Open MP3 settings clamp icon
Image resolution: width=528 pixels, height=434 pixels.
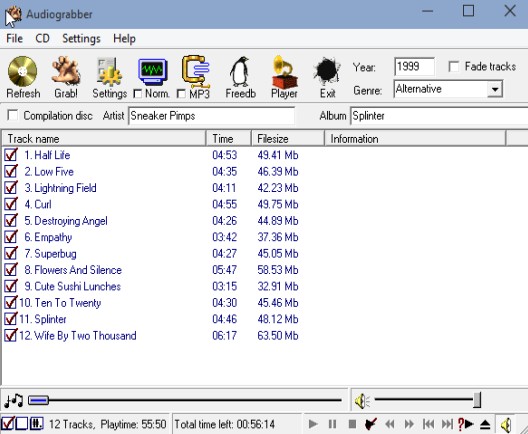click(196, 71)
